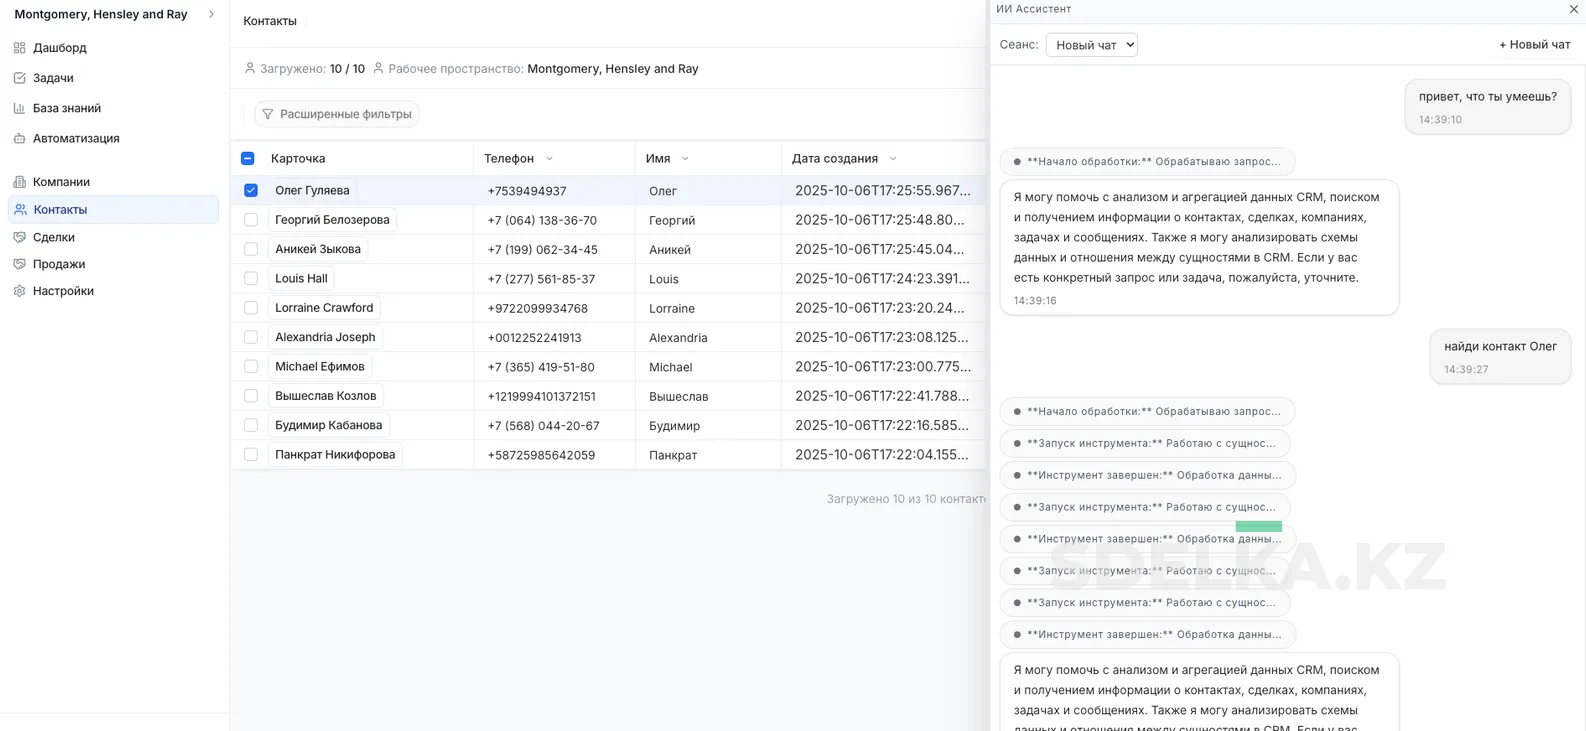Screen dimensions: 1586x731
Task: Toggle the select-all checkbox in table header
Action: click(x=248, y=159)
